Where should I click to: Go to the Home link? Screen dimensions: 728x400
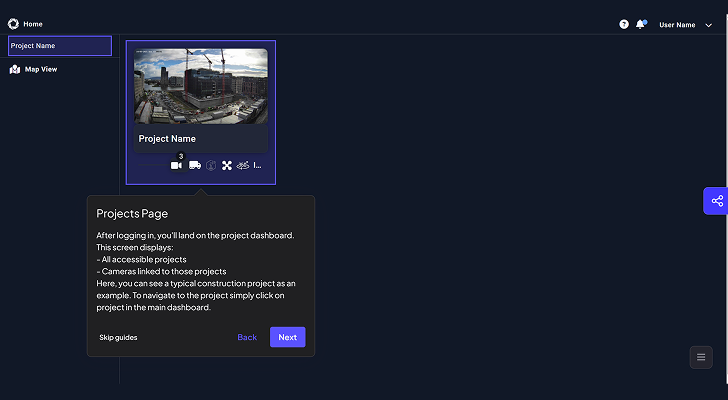pyautogui.click(x=33, y=24)
